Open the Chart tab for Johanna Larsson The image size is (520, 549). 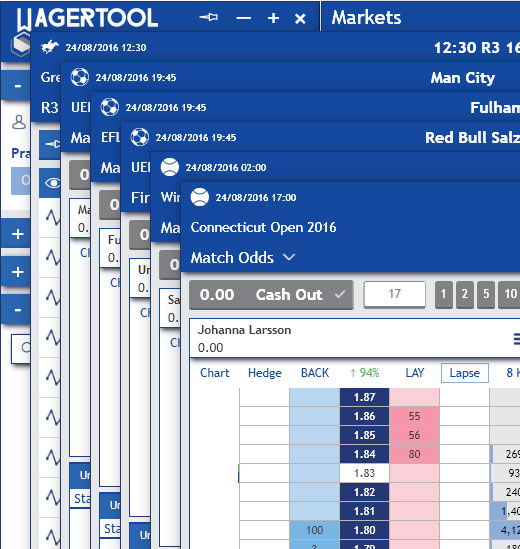click(215, 373)
